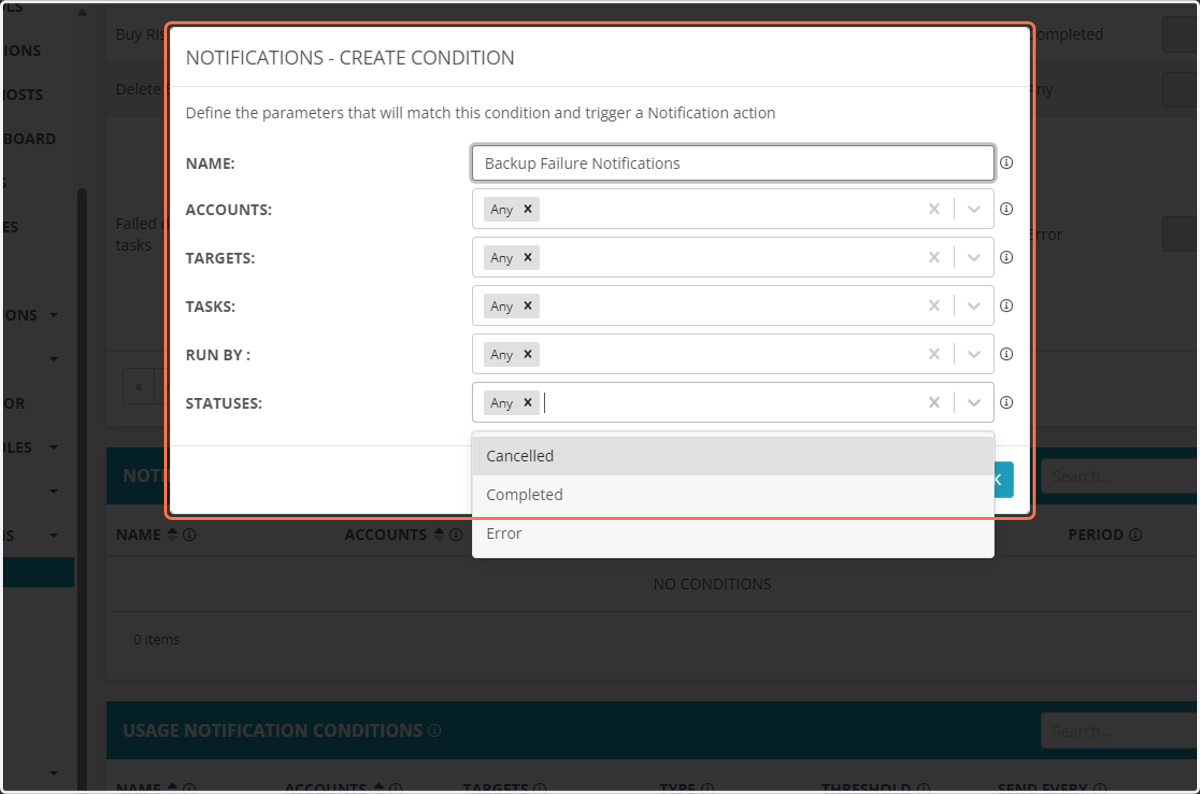Sort conditions table by Accounts
This screenshot has width=1200, height=794.
[x=437, y=535]
